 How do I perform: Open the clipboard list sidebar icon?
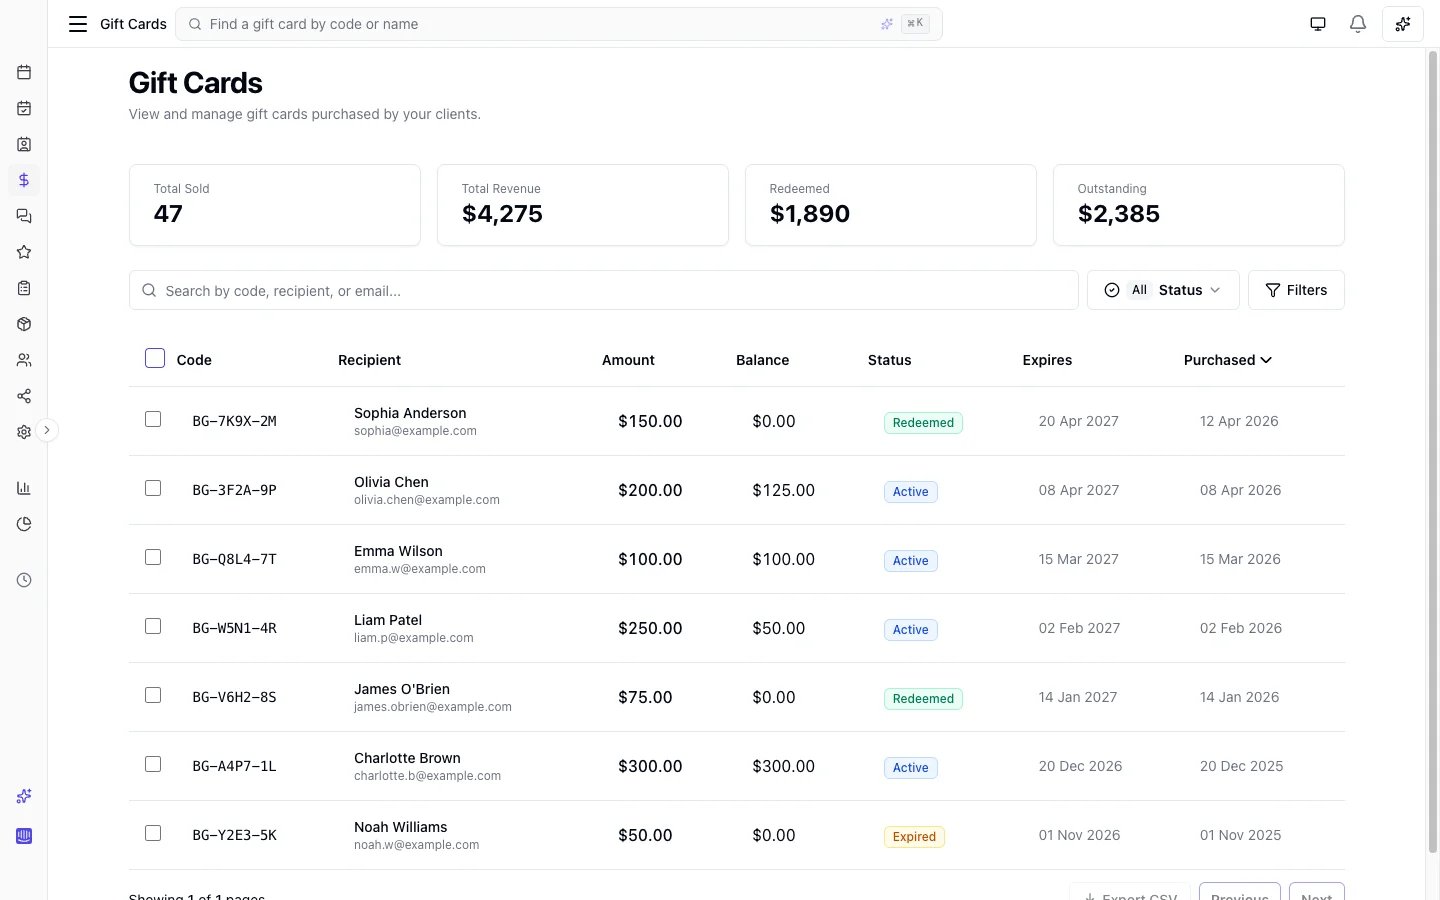pos(24,288)
